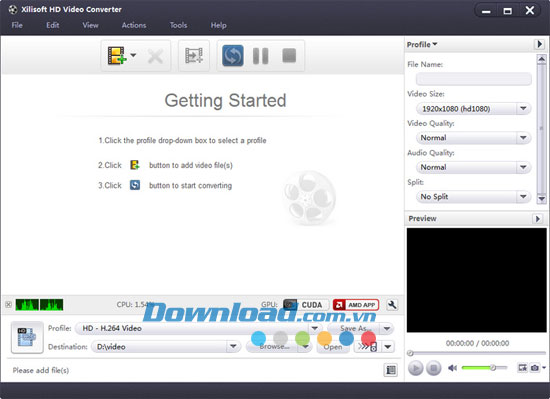
Task: Mute the preview with the speaker icon
Action: [452, 368]
